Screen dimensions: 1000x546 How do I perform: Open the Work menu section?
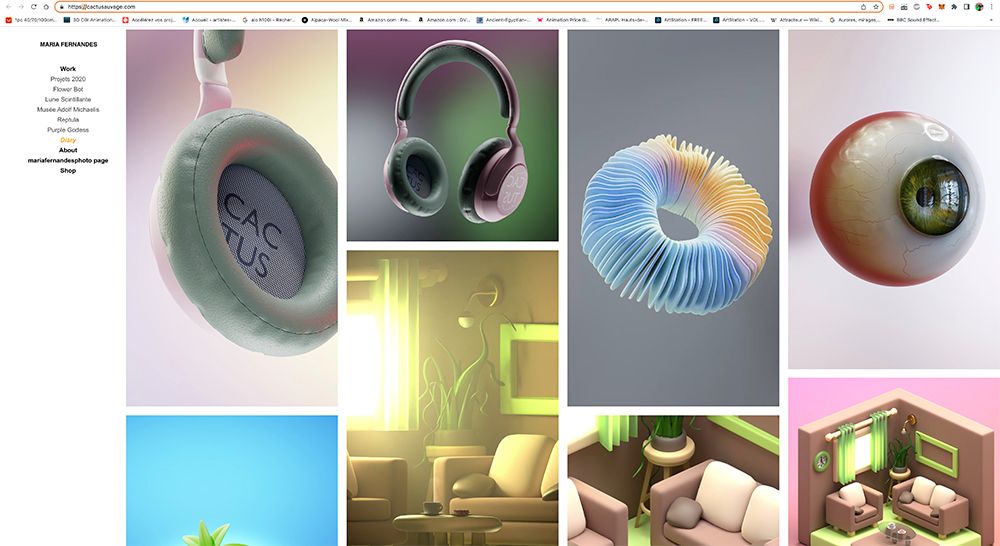coord(68,69)
